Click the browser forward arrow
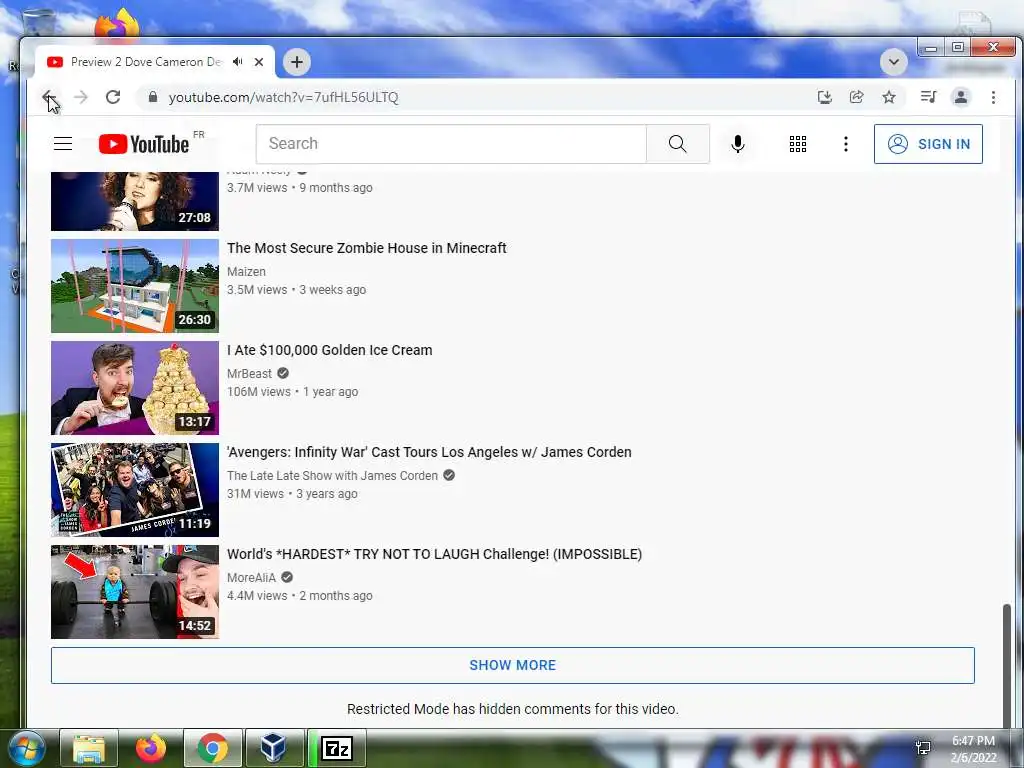This screenshot has height=768, width=1024. (x=80, y=97)
